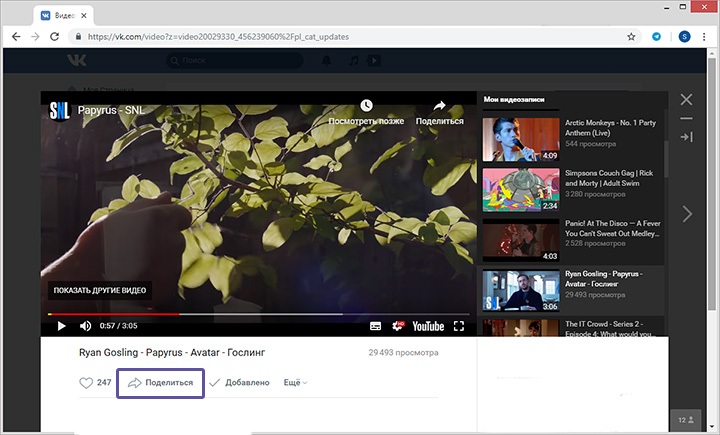Close the video overlay with X icon

point(686,100)
